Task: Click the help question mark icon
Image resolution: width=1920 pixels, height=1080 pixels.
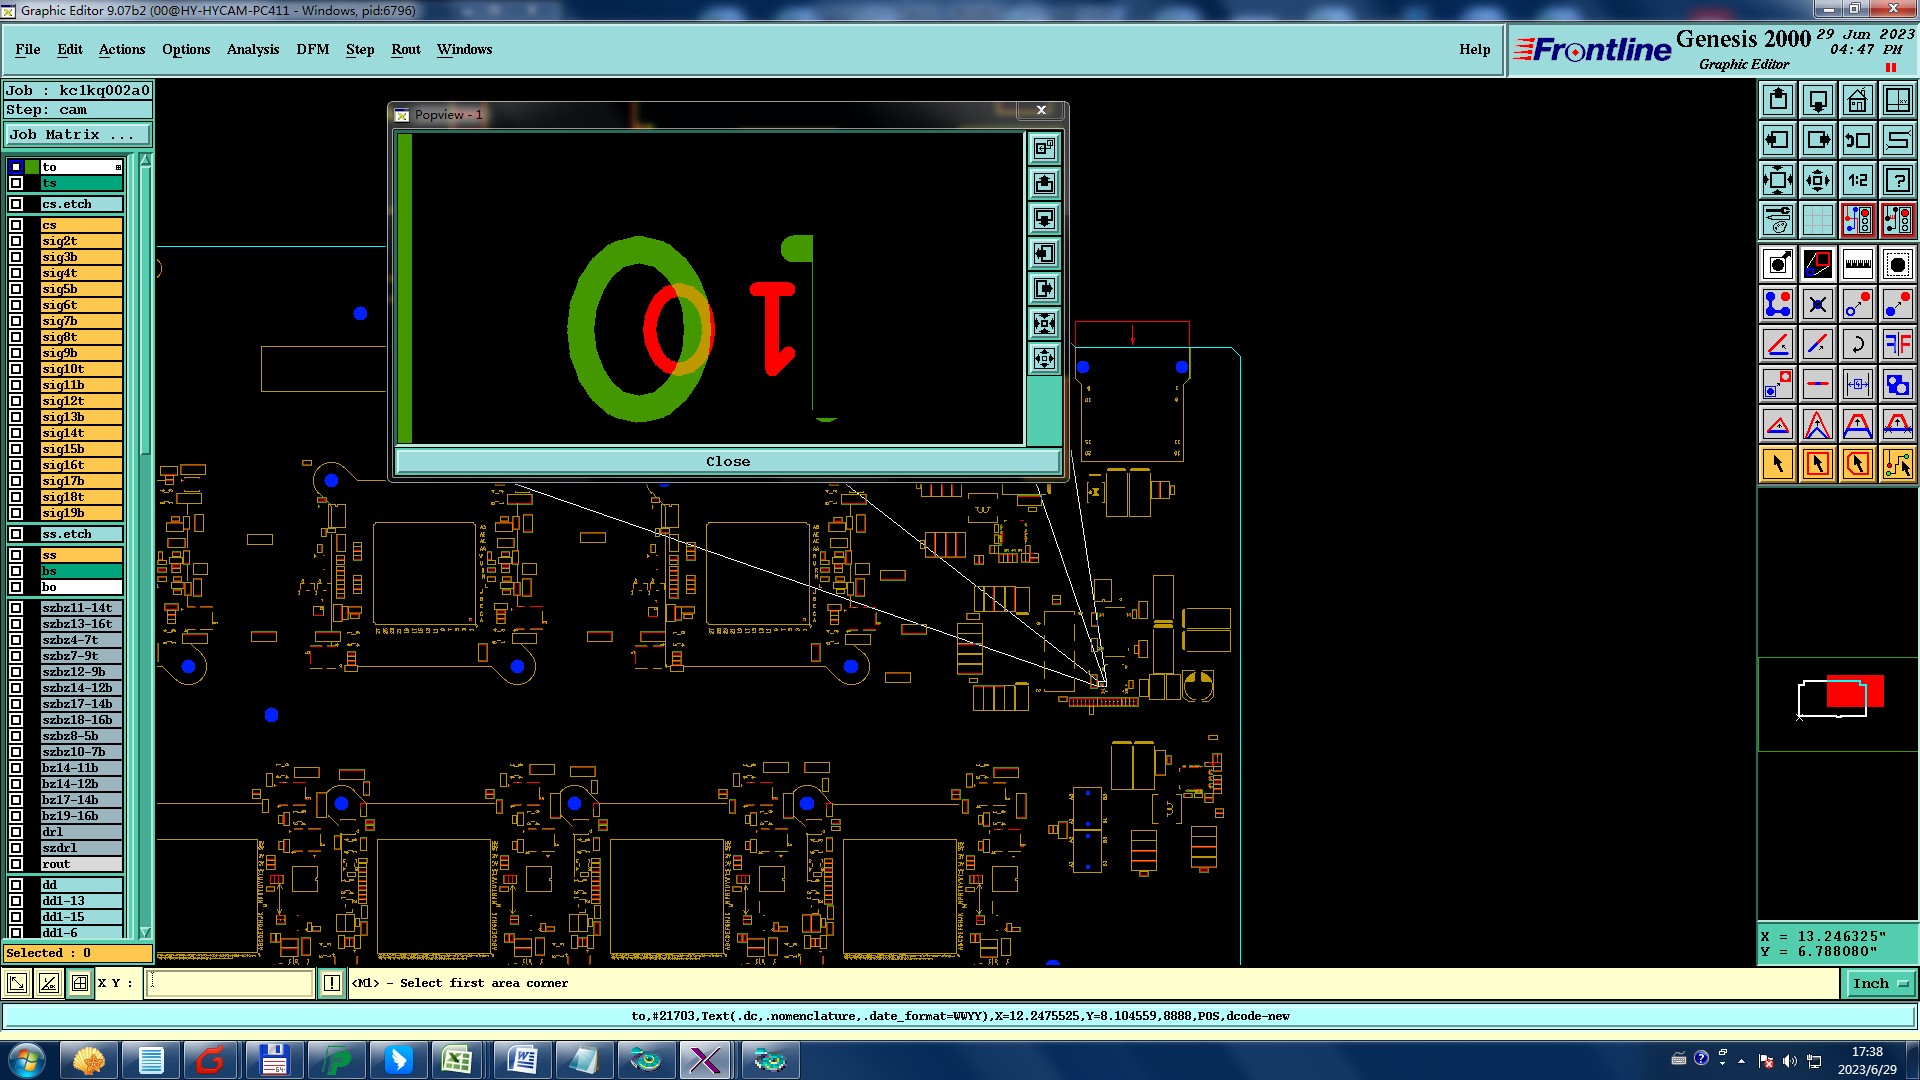Action: tap(1897, 180)
